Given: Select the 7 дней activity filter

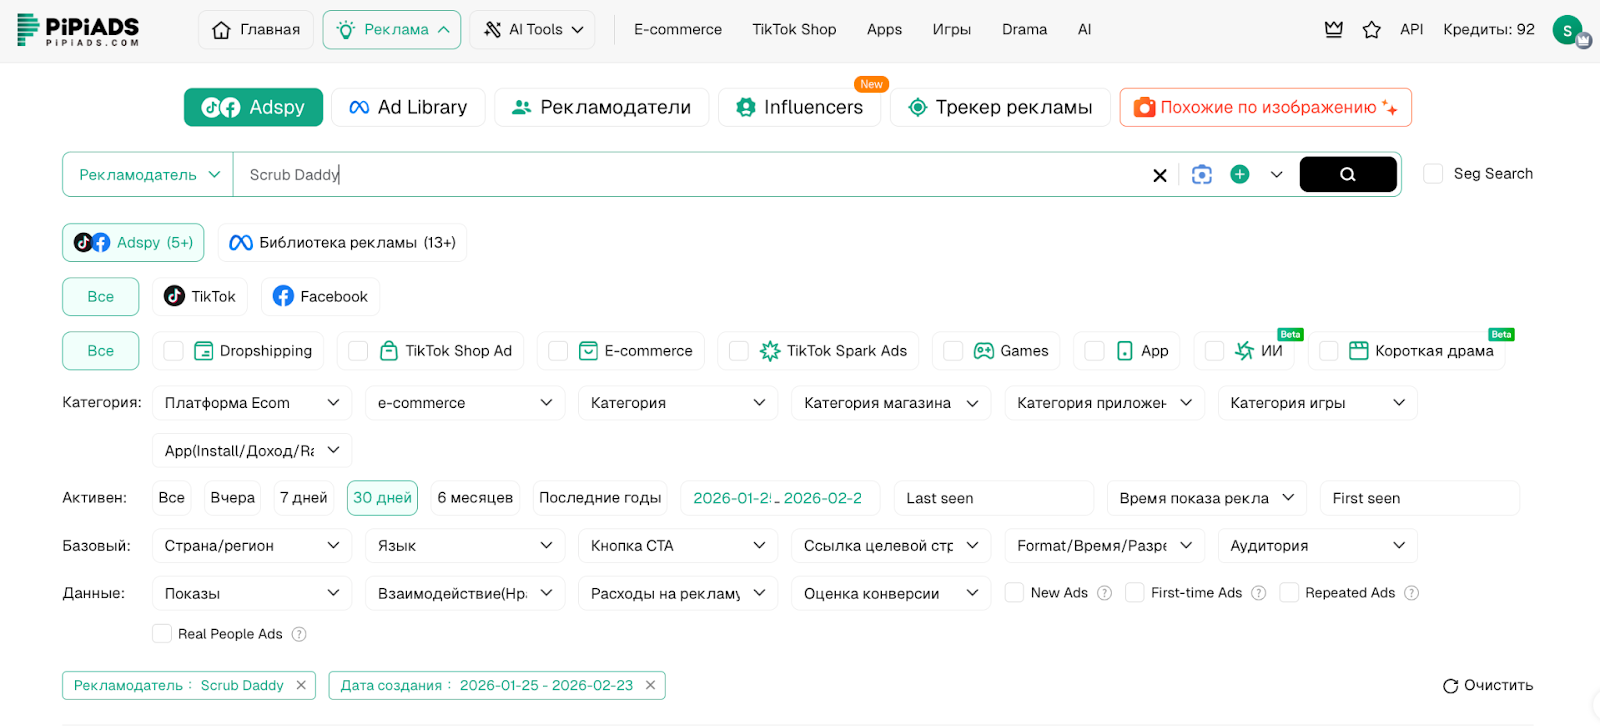Looking at the screenshot, I should [x=303, y=498].
